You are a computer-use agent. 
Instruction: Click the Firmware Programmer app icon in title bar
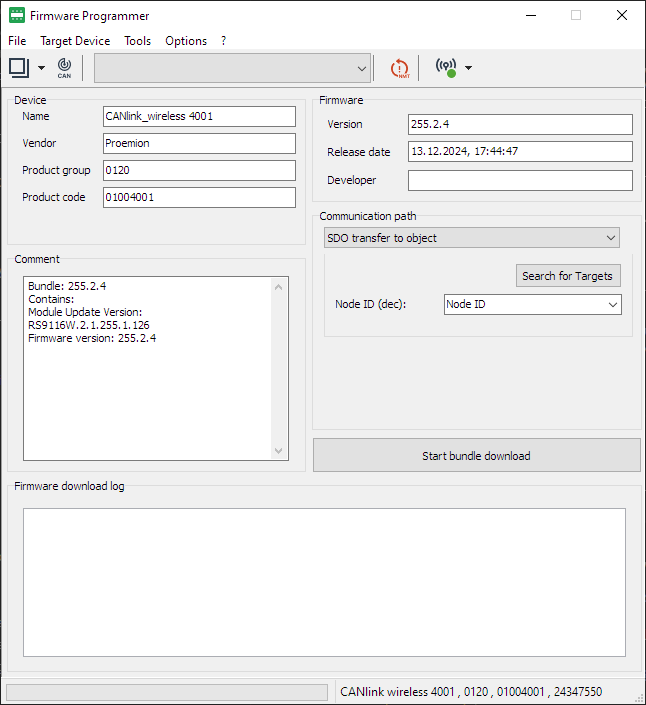tap(17, 16)
